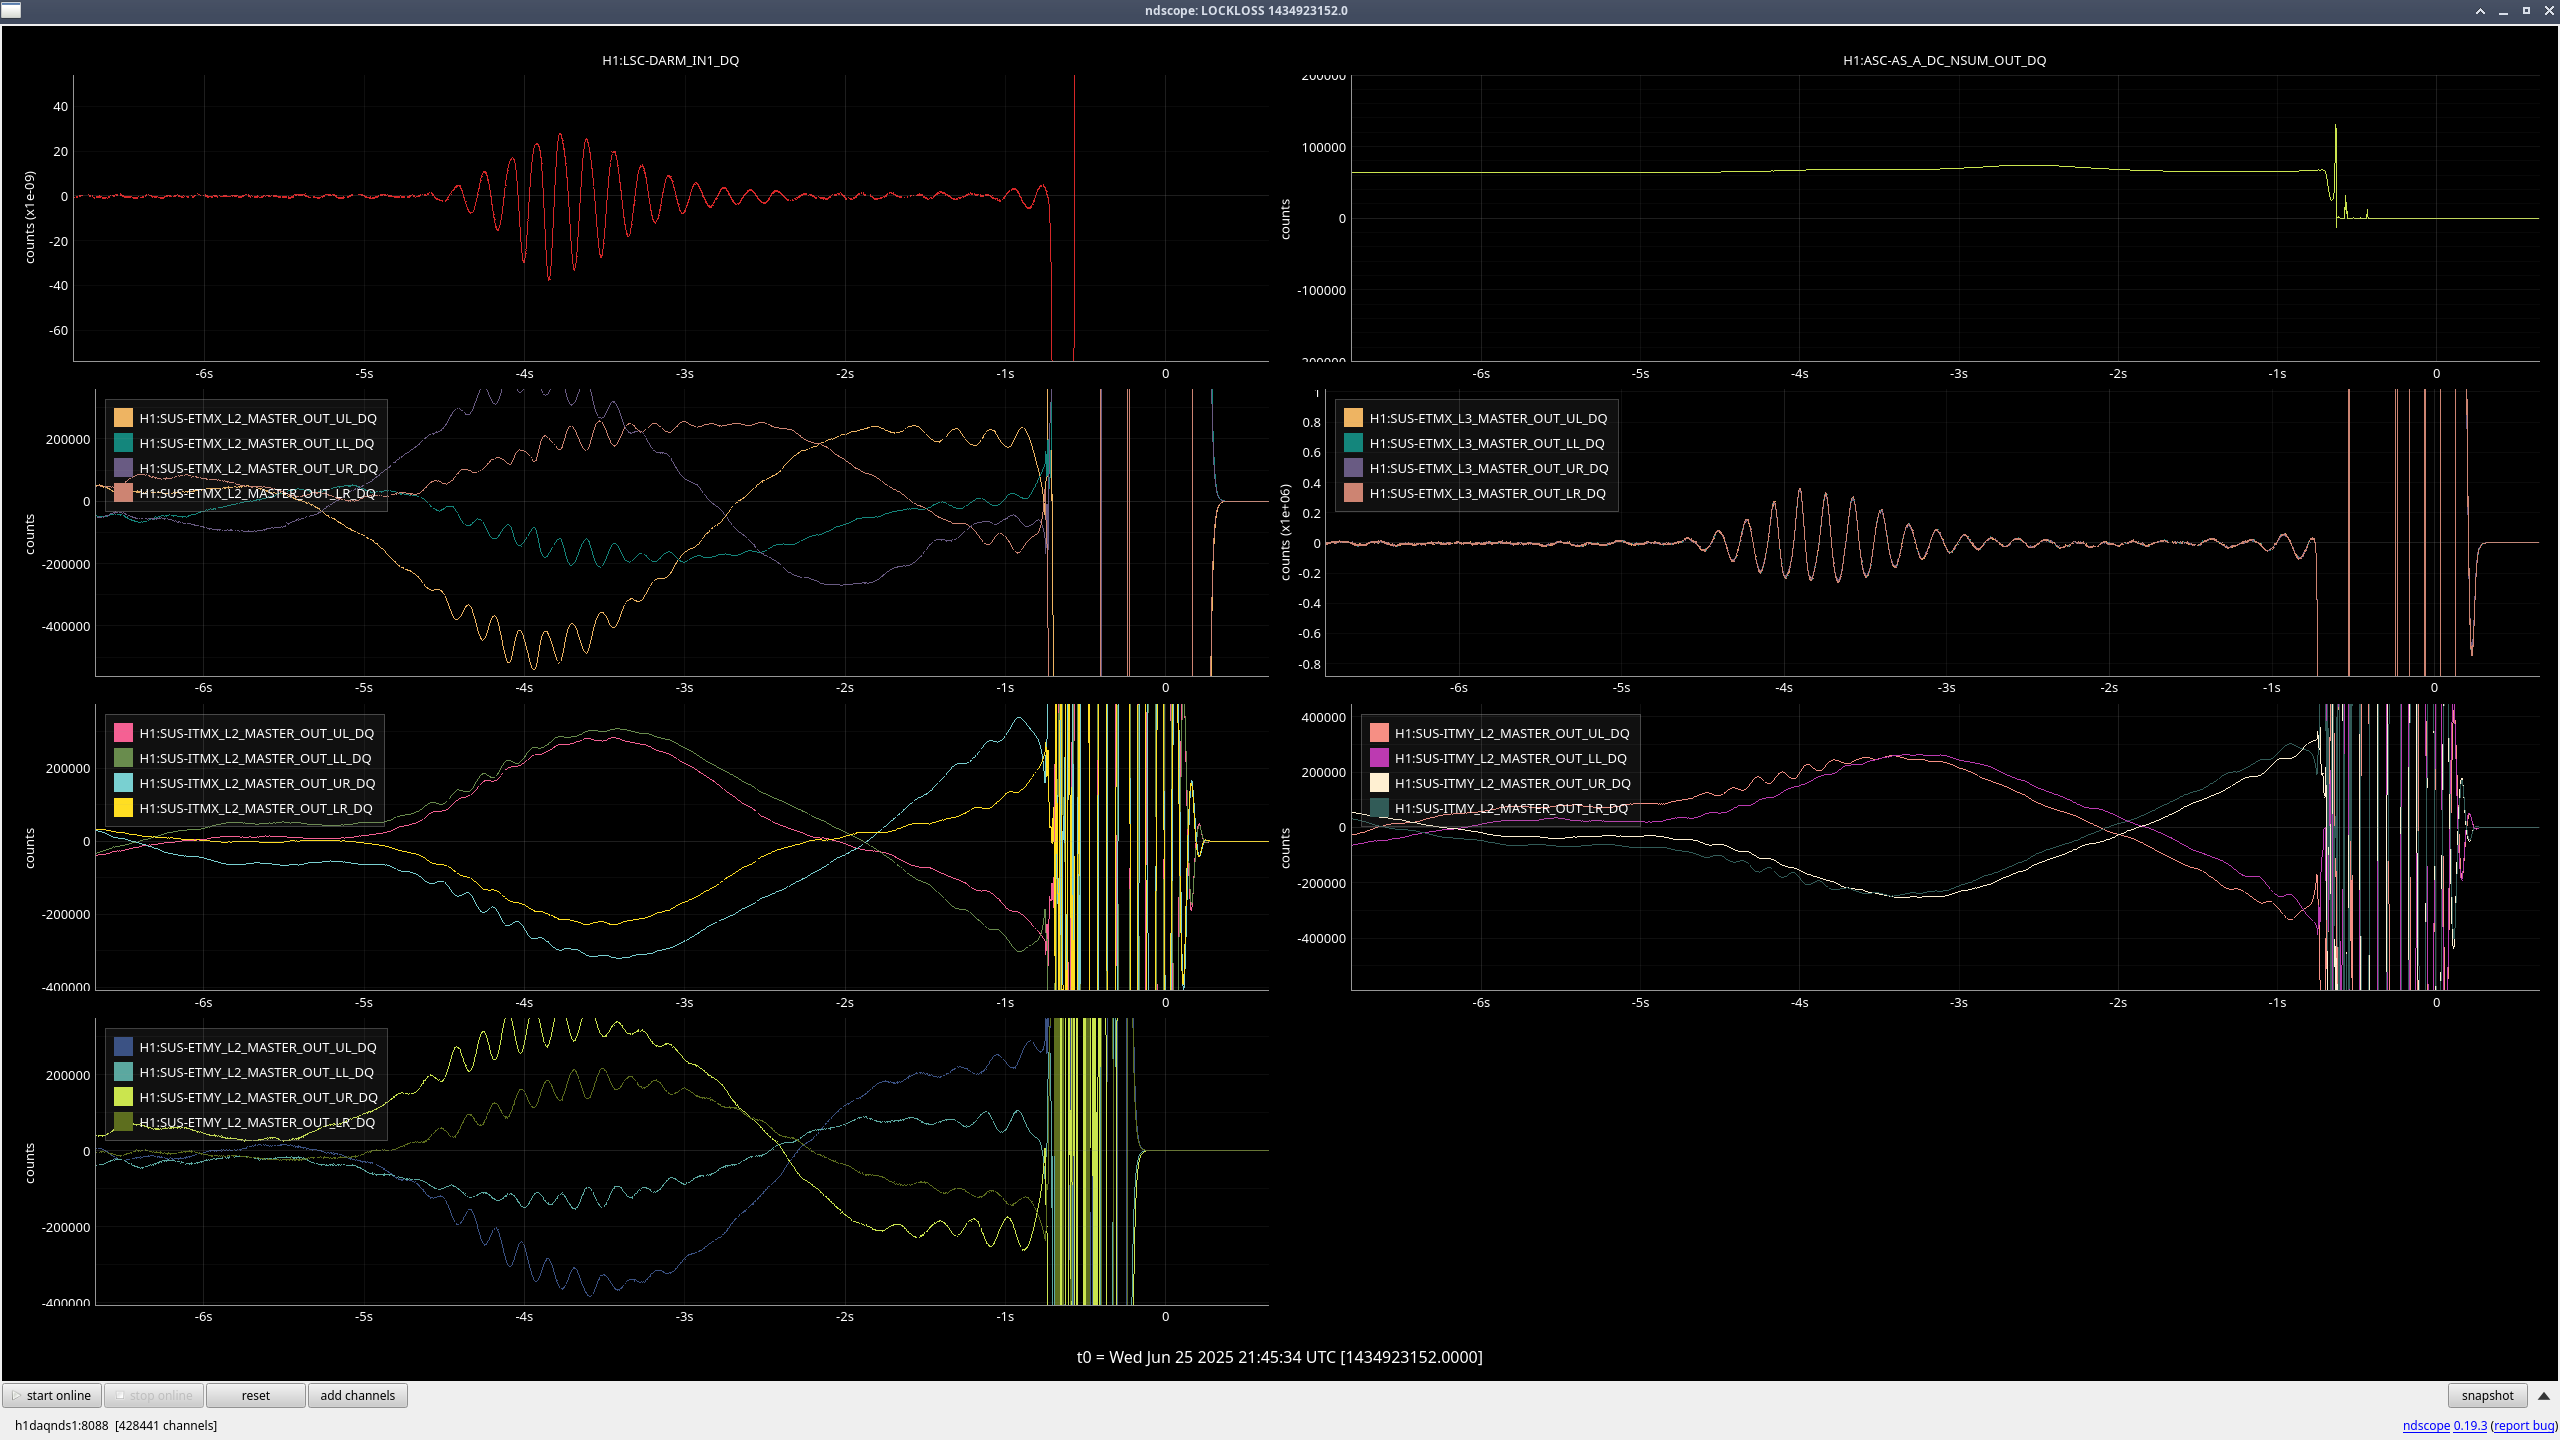Image resolution: width=2560 pixels, height=1440 pixels.
Task: Select H1:SUS-ITMY_L2_MASTER_OUT_UR_DQ legend label
Action: (x=1513, y=783)
